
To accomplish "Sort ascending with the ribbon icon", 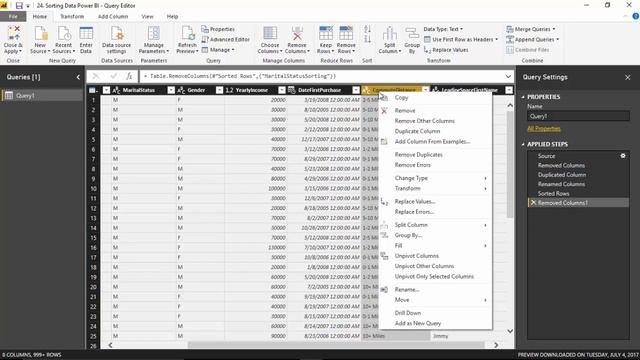I will point(367,29).
